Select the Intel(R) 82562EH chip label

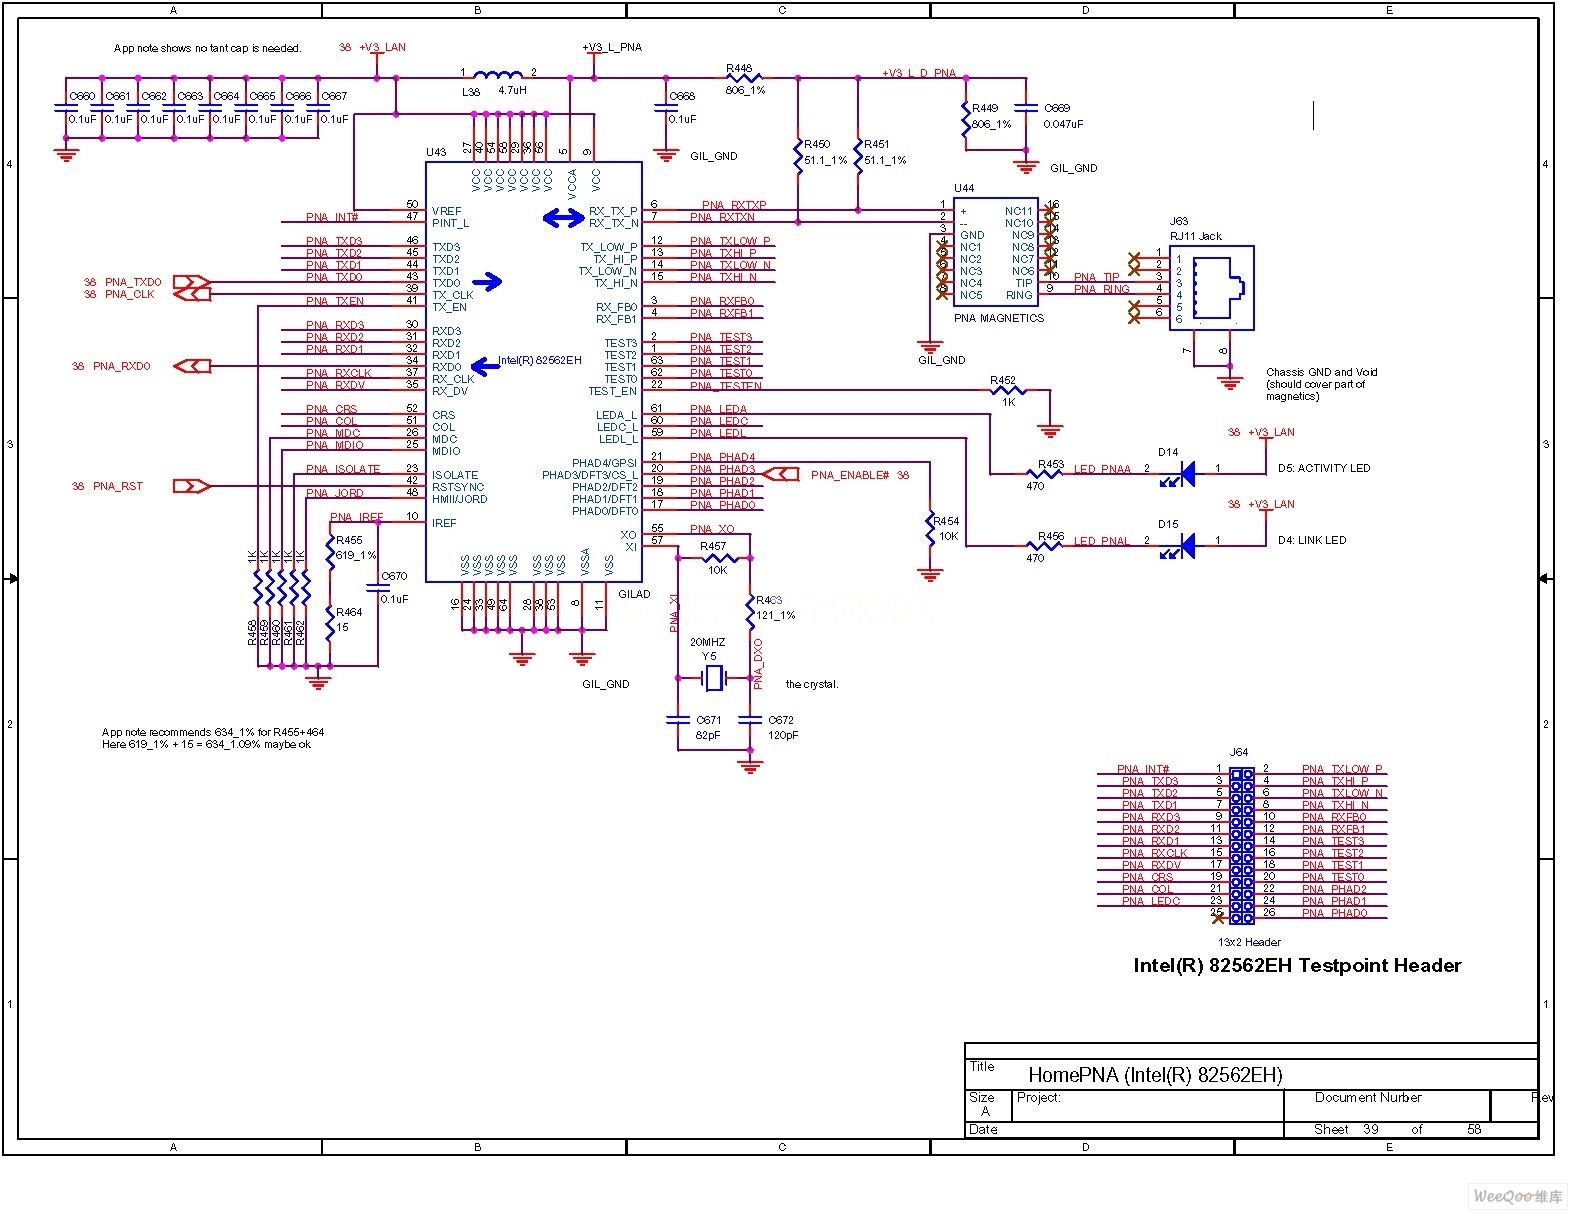click(540, 360)
